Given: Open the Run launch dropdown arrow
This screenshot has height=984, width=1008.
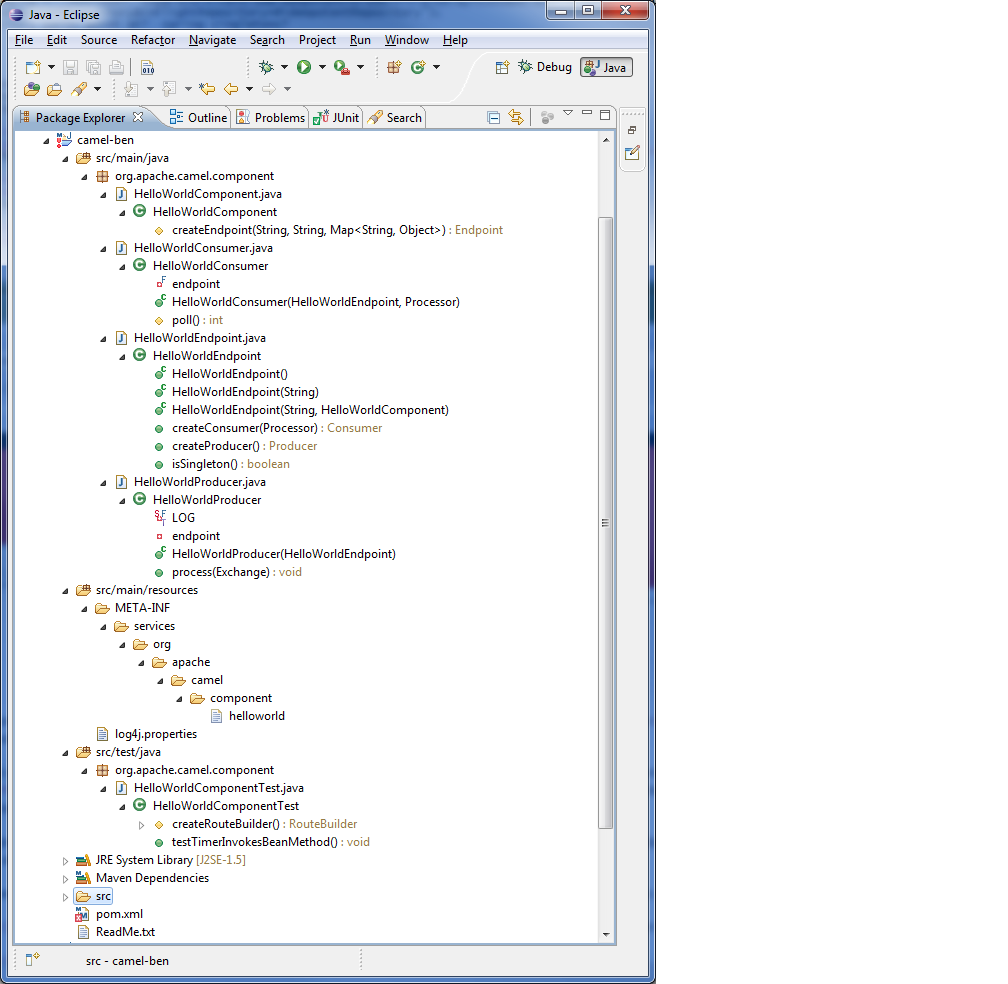Looking at the screenshot, I should [322, 67].
